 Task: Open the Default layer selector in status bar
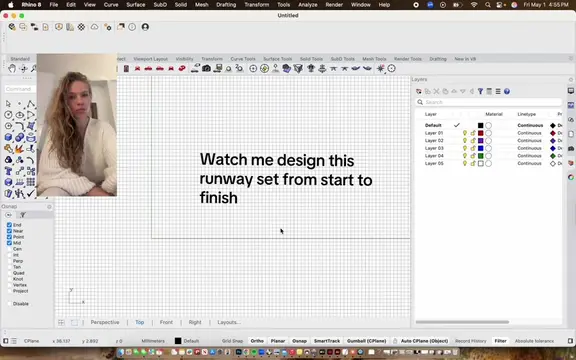[187, 341]
